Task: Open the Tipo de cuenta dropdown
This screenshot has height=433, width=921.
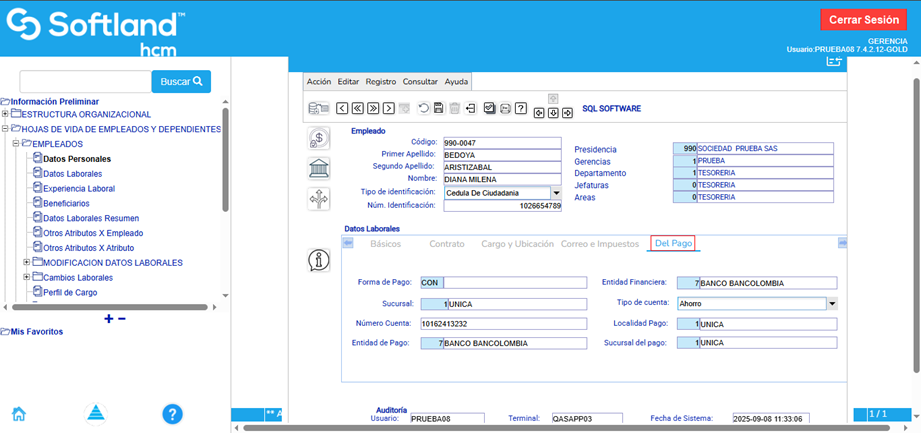Action: pos(831,303)
